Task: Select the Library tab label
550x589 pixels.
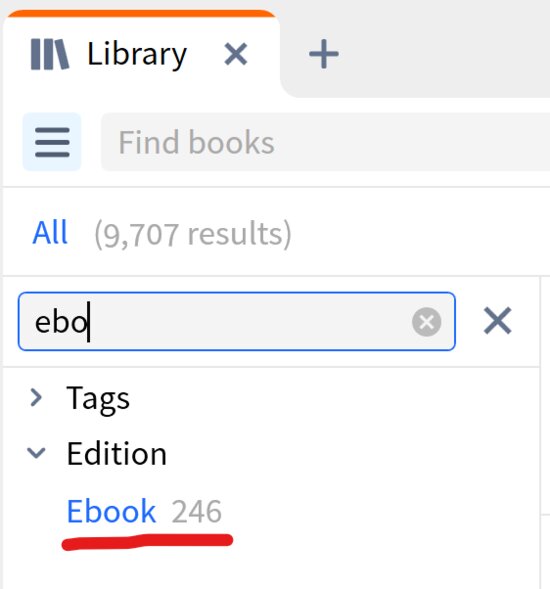Action: [137, 55]
